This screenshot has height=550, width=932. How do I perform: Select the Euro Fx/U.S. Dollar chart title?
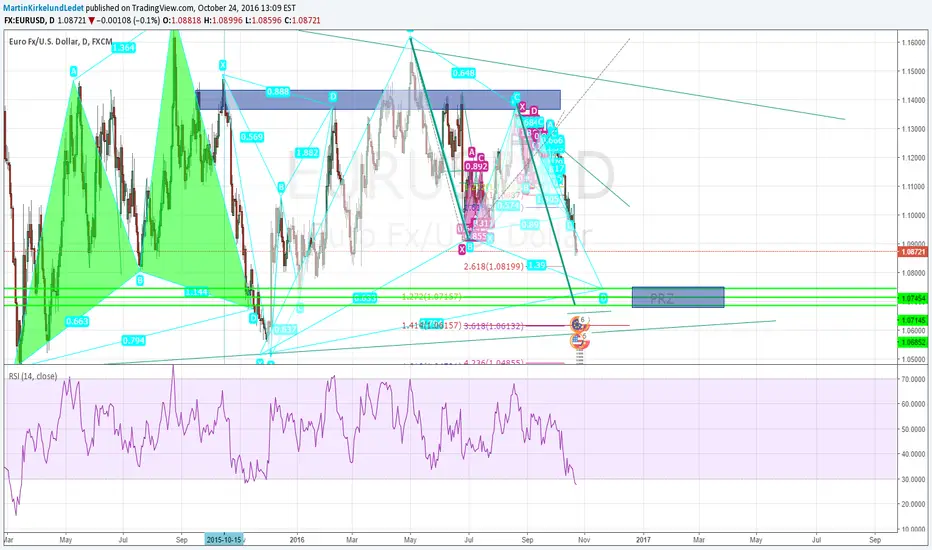click(x=61, y=42)
